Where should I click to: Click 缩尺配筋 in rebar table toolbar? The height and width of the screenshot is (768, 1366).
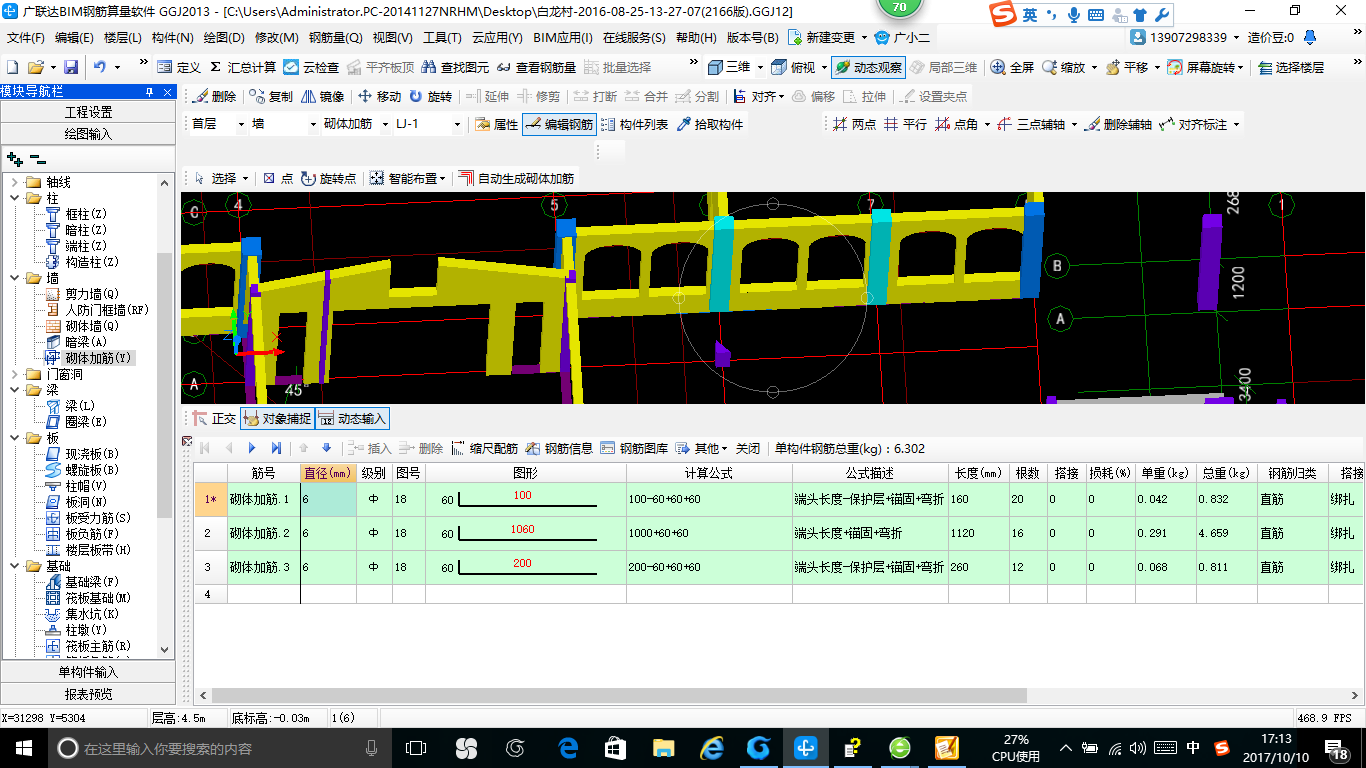click(x=485, y=448)
